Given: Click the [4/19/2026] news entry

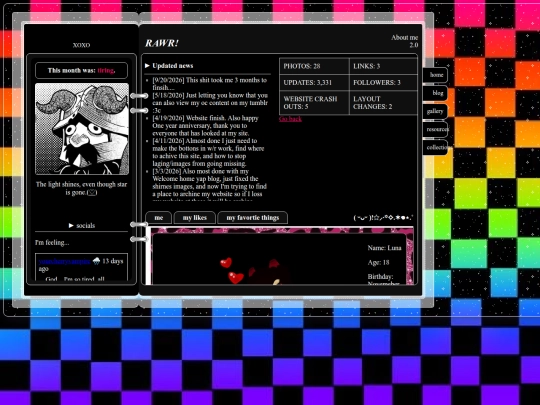Looking at the screenshot, I should click(x=206, y=125).
